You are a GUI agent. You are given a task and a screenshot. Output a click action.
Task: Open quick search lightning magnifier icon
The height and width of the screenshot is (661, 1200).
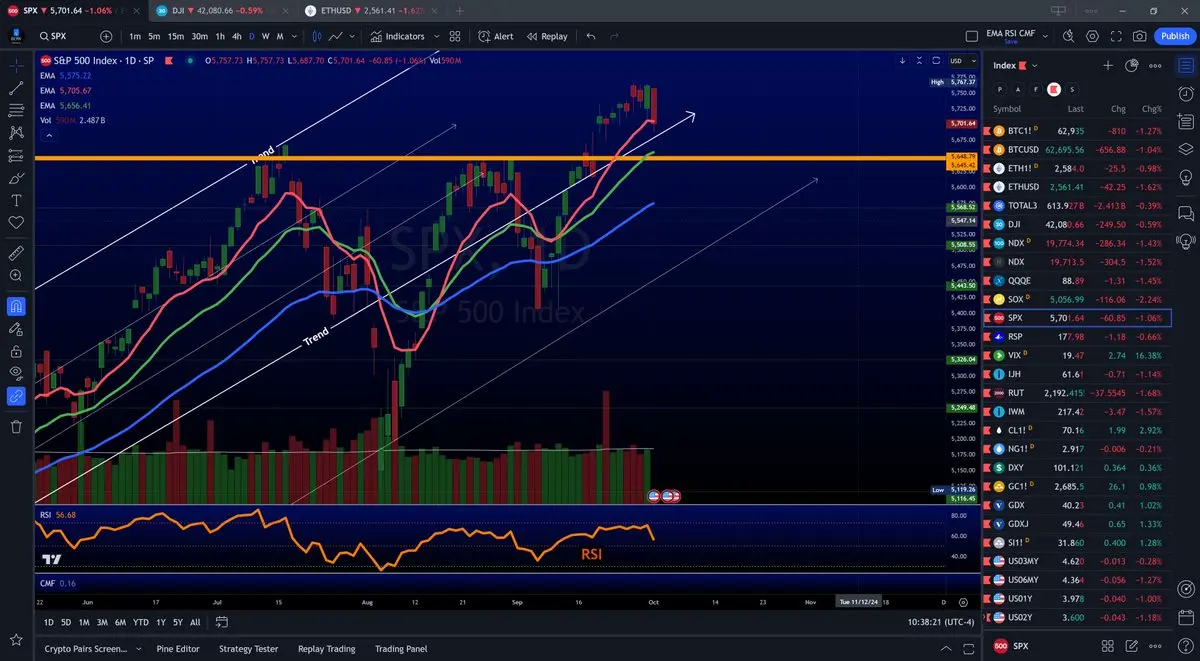(1069, 36)
